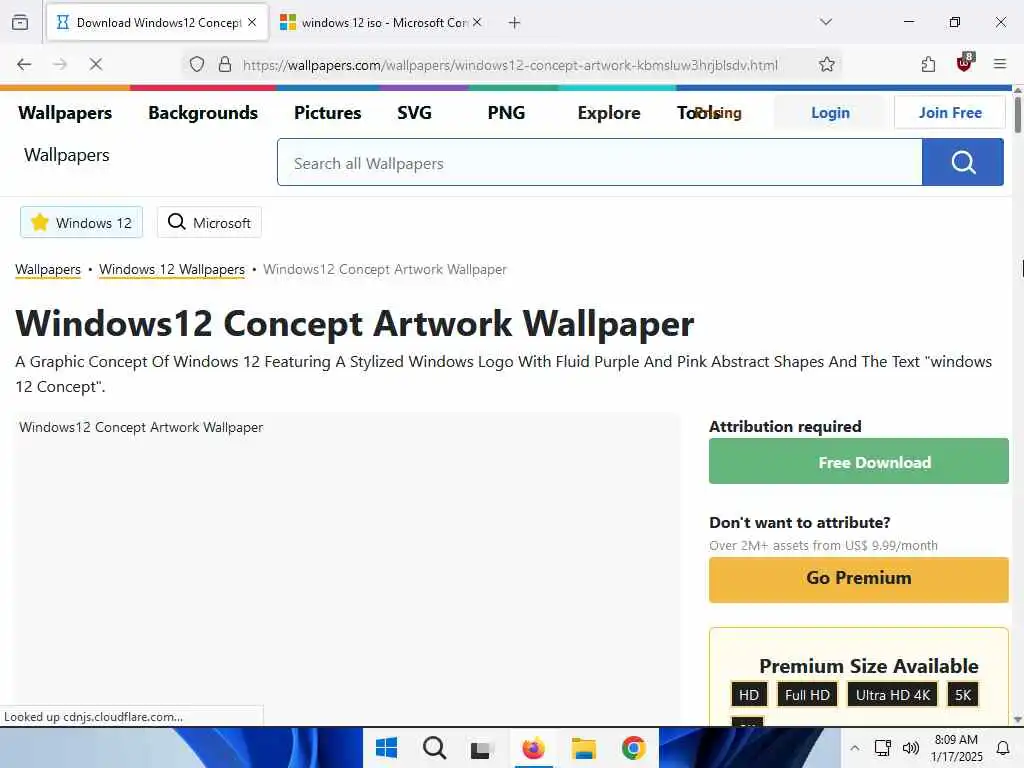Screen dimensions: 1024x768
Task: Click the Login button
Action: pyautogui.click(x=830, y=112)
